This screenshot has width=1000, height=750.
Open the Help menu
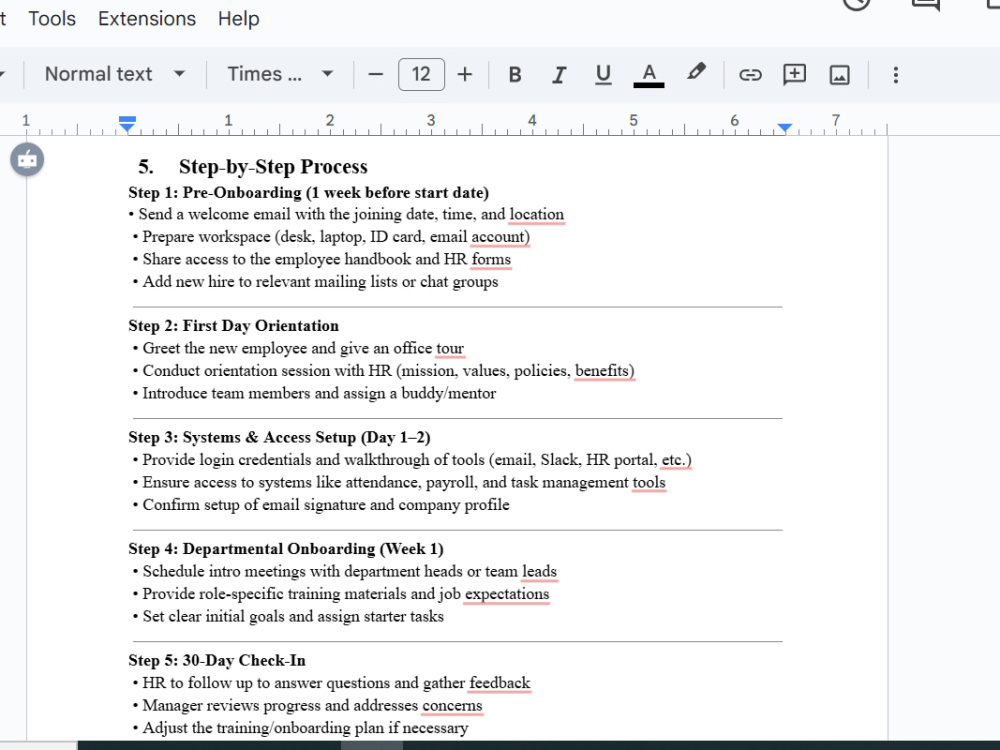(x=239, y=18)
